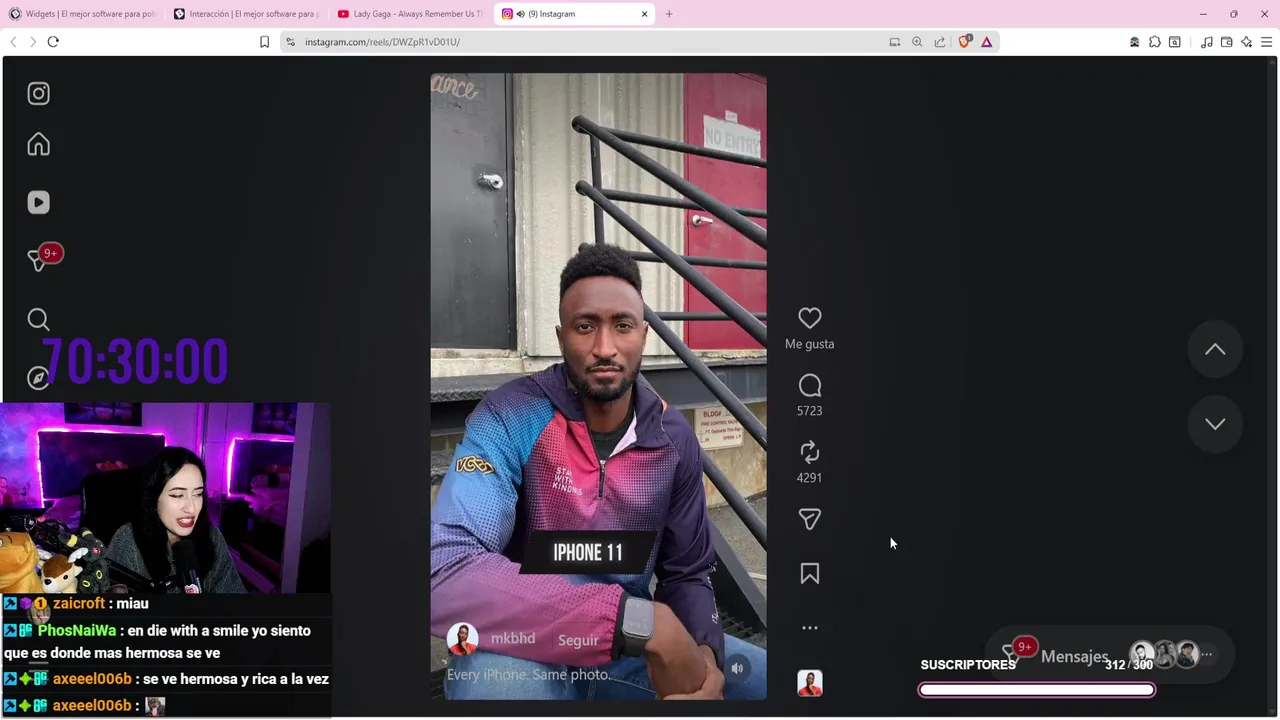Image resolution: width=1280 pixels, height=720 pixels.
Task: Open a new browser tab
Action: [x=669, y=14]
